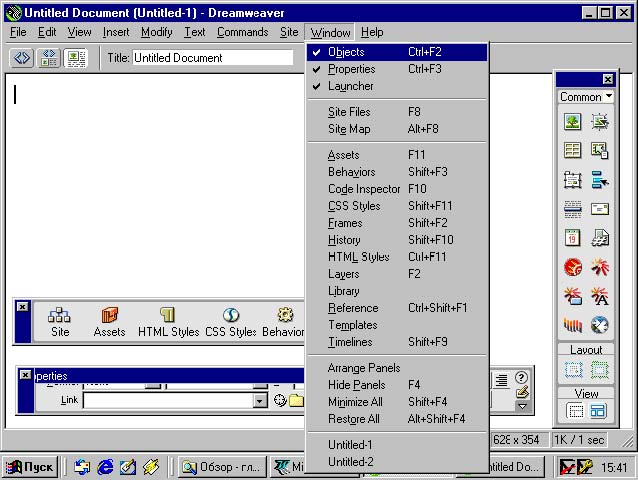Insert Generator icon in Objects panel
Screen dimensions: 638x480
600,325
